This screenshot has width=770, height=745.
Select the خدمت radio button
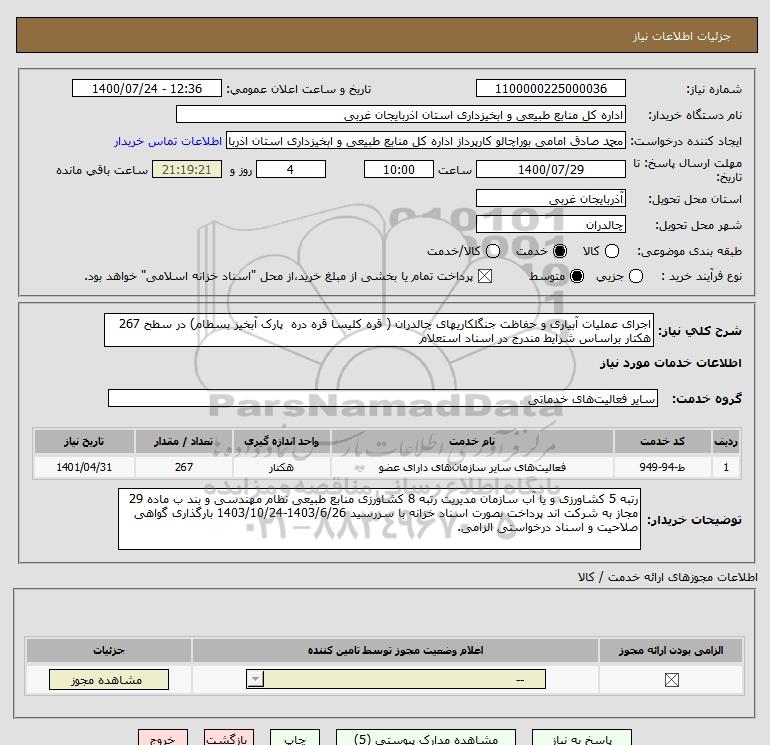(x=560, y=251)
